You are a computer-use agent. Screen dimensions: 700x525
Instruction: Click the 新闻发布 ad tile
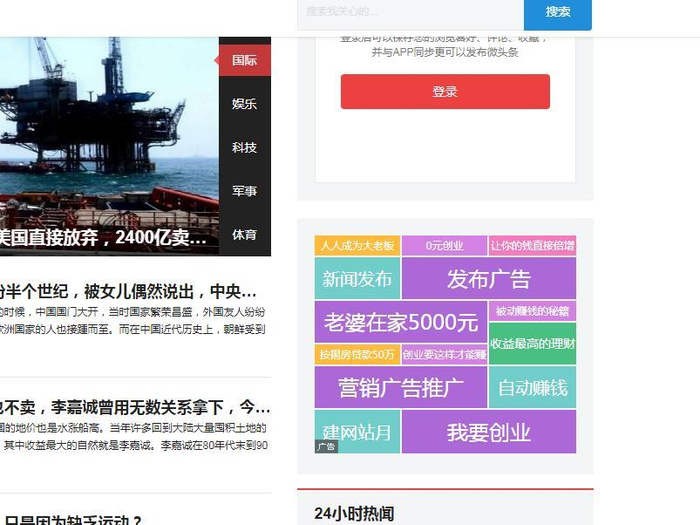coord(357,279)
